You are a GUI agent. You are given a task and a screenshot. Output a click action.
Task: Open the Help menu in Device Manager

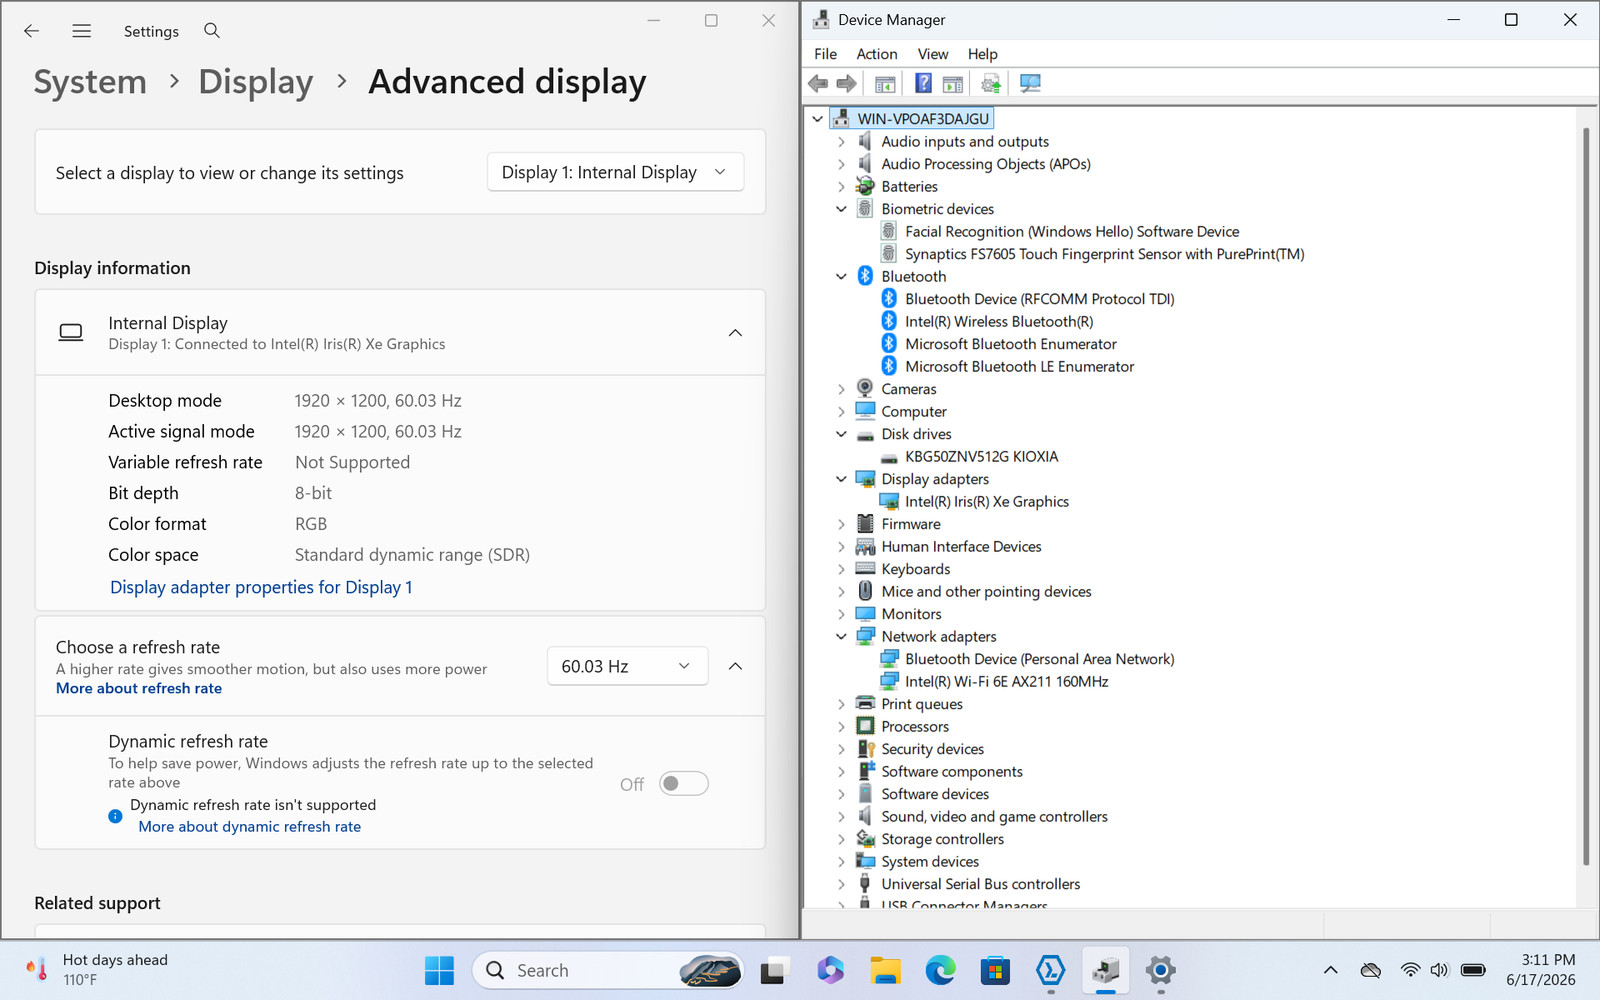pos(983,54)
